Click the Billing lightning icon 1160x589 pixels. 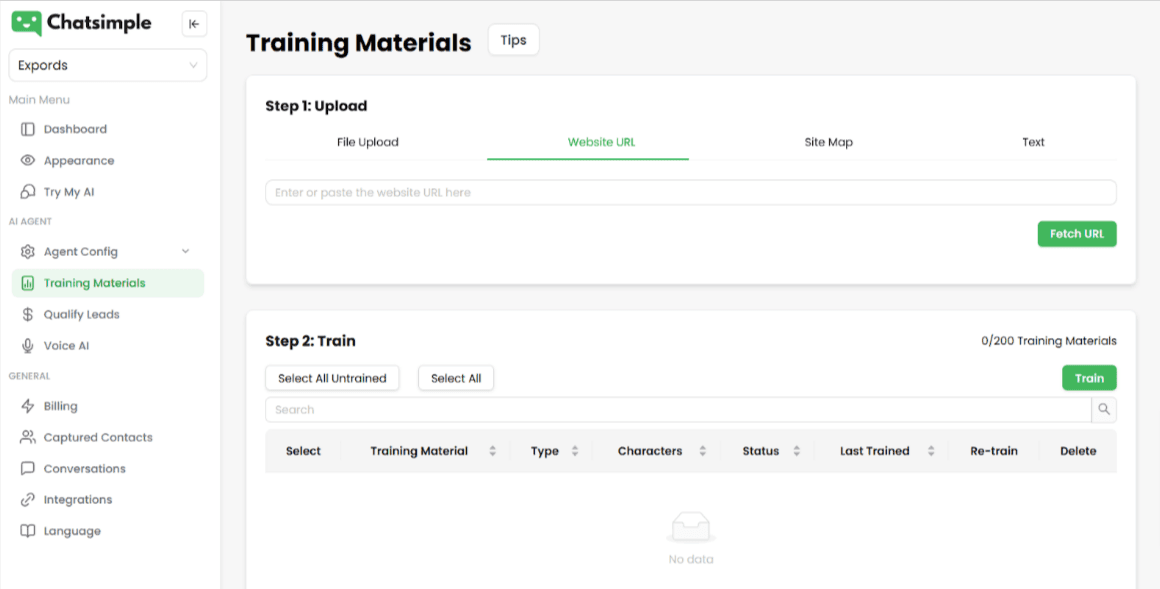[x=28, y=406]
